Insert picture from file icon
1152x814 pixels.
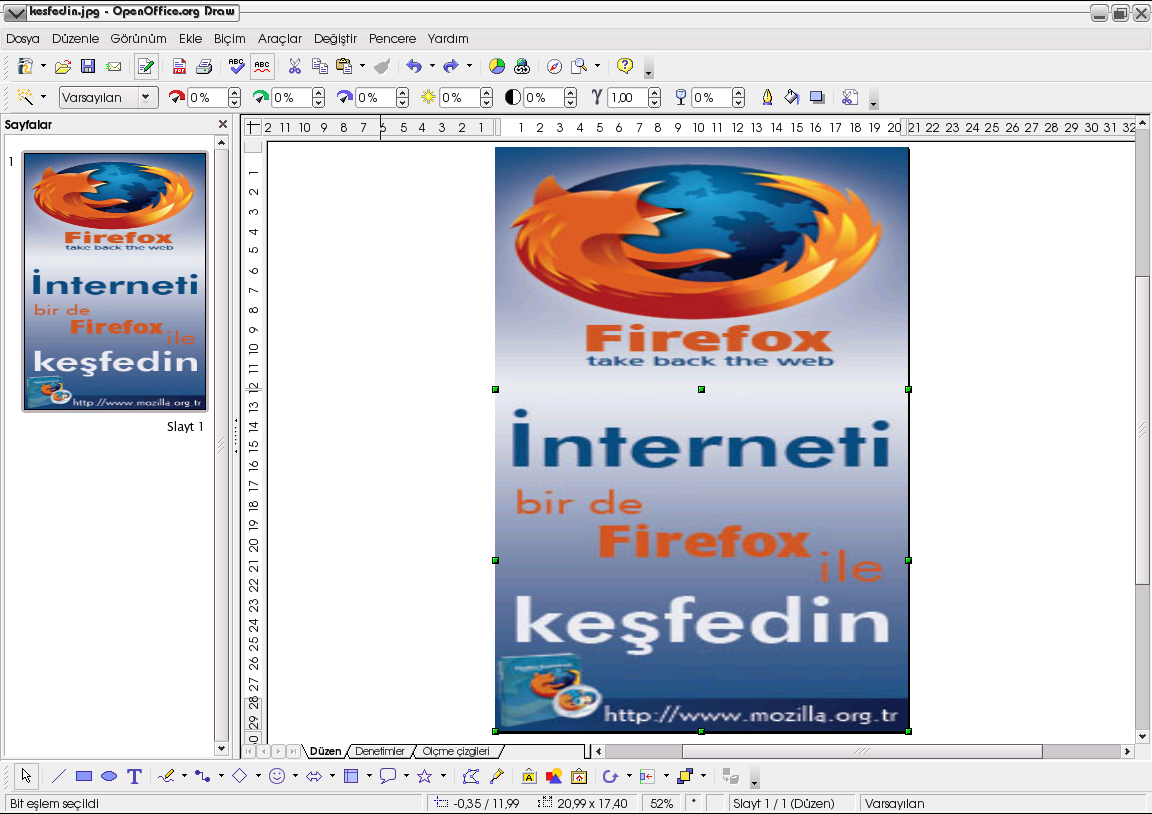pyautogui.click(x=554, y=776)
